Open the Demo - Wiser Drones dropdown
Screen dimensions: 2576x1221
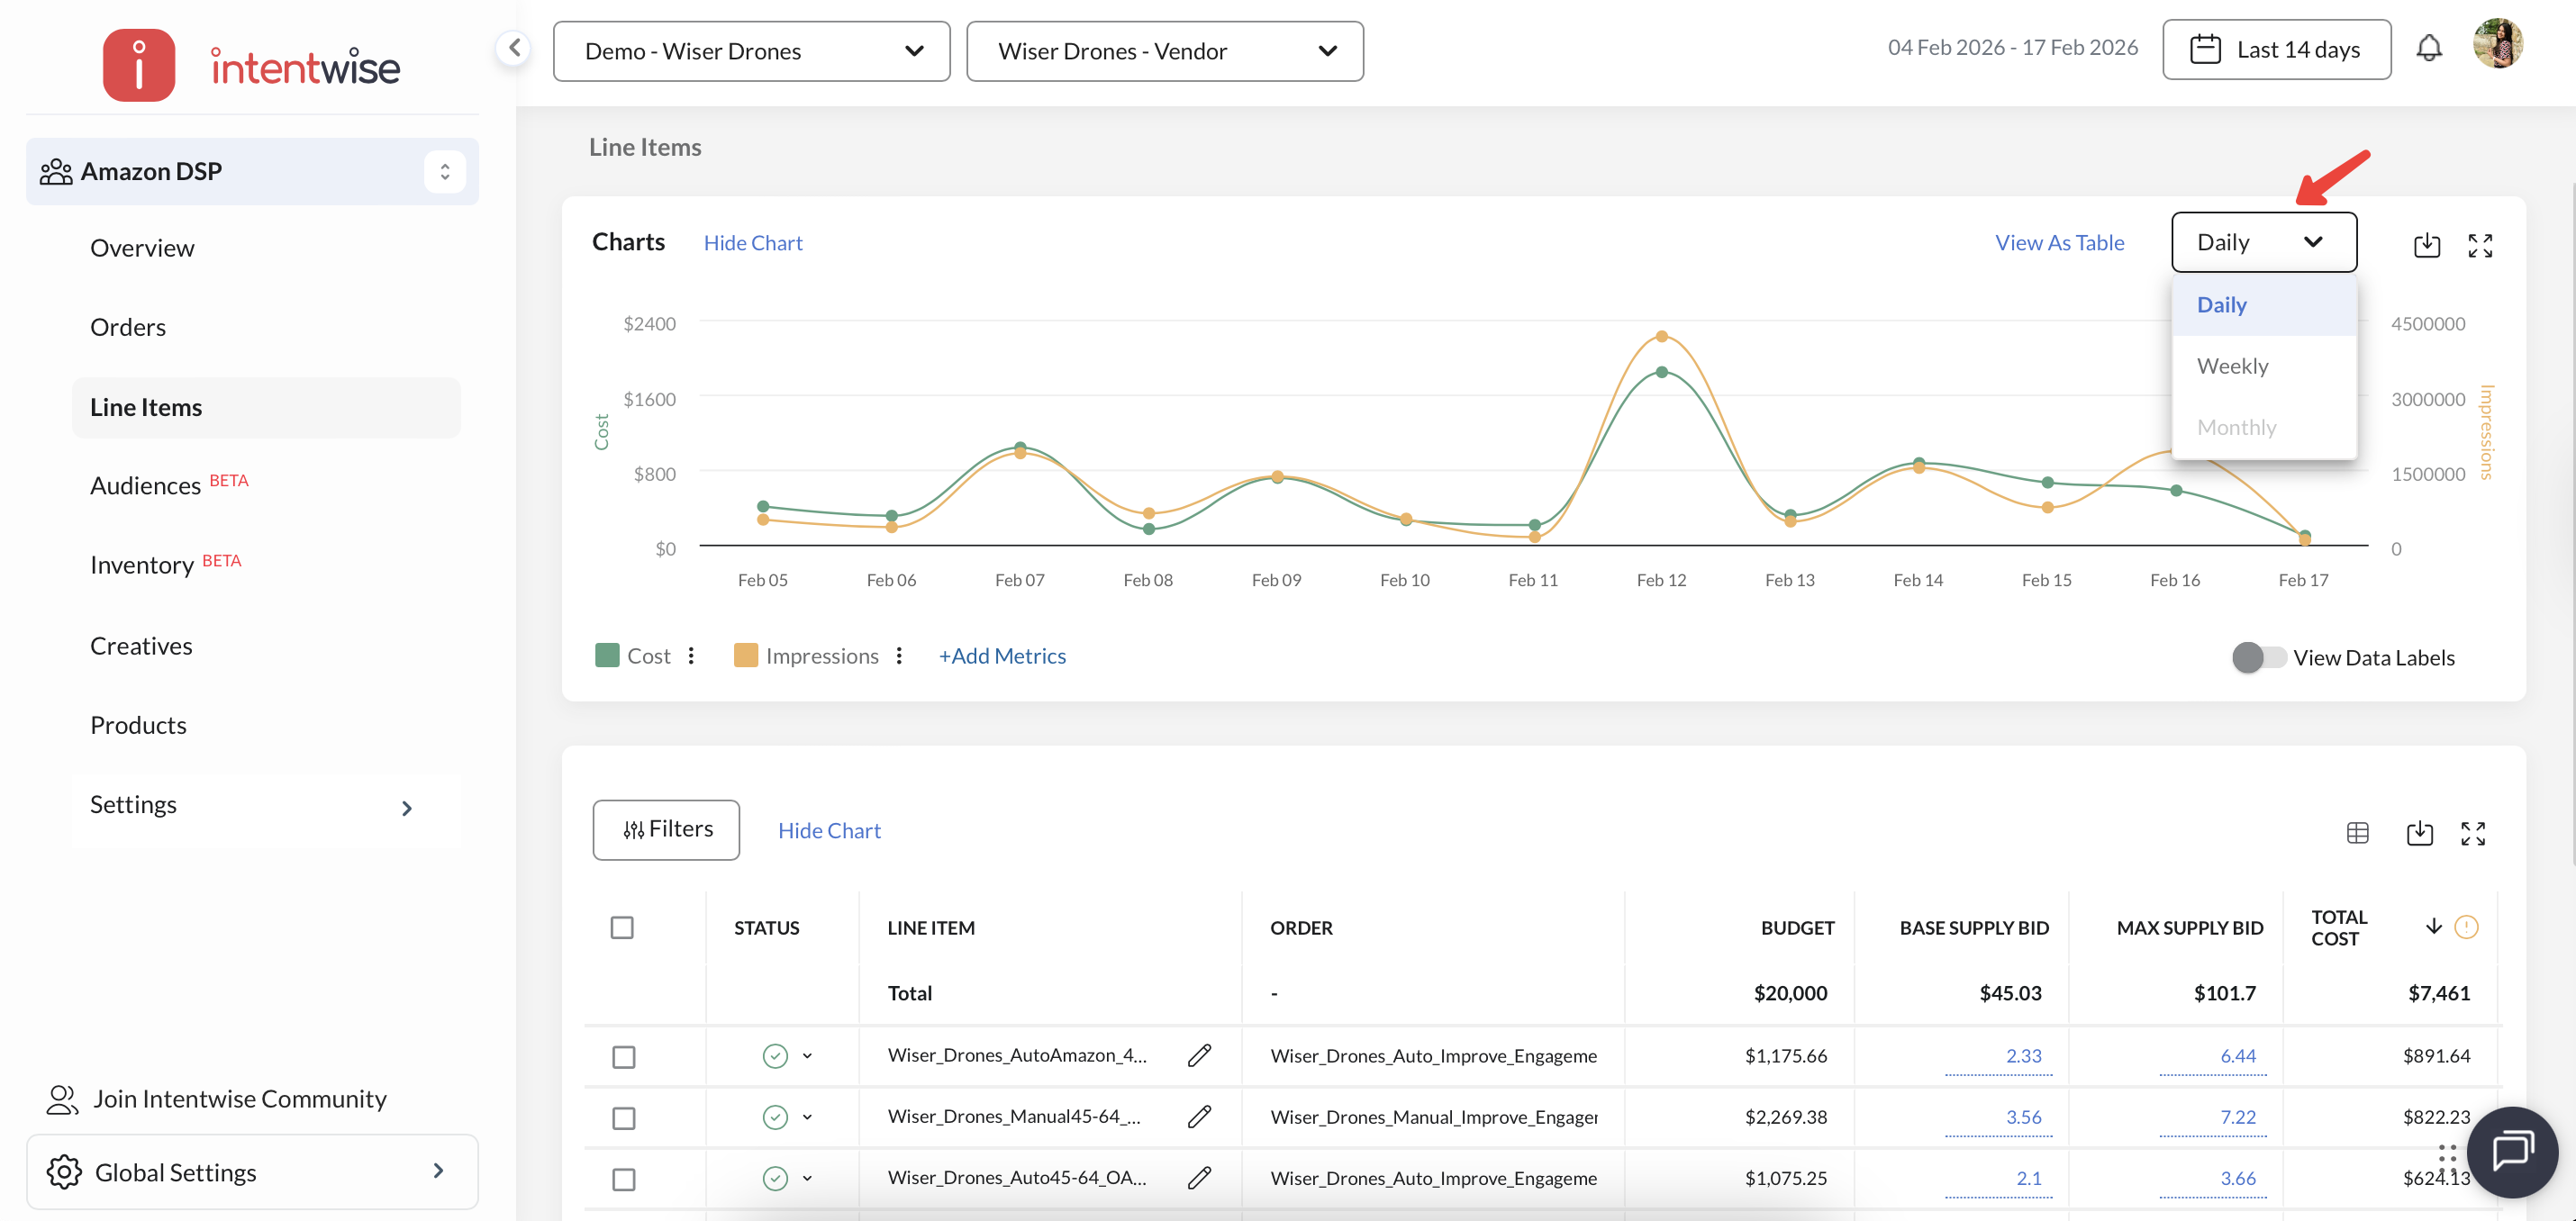click(751, 51)
